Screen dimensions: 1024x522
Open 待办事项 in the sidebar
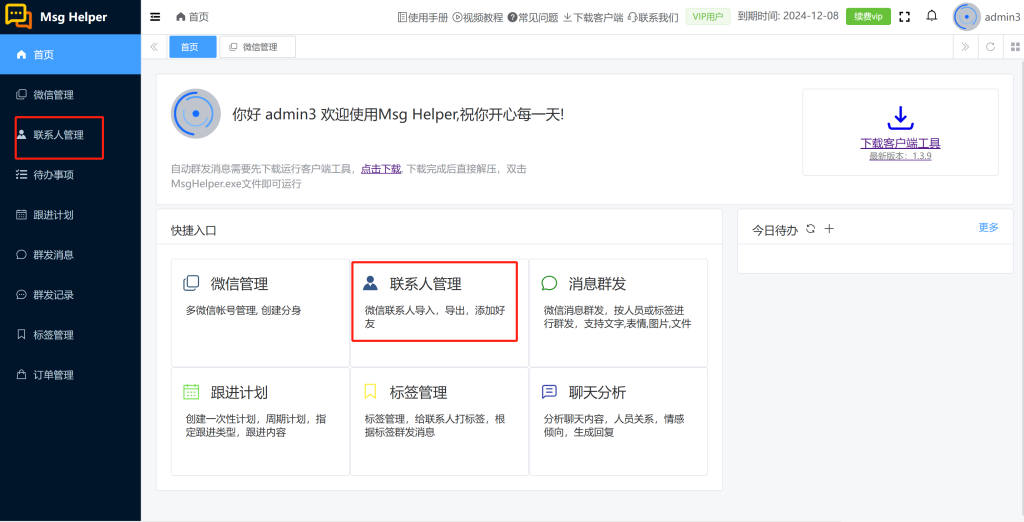coord(71,175)
